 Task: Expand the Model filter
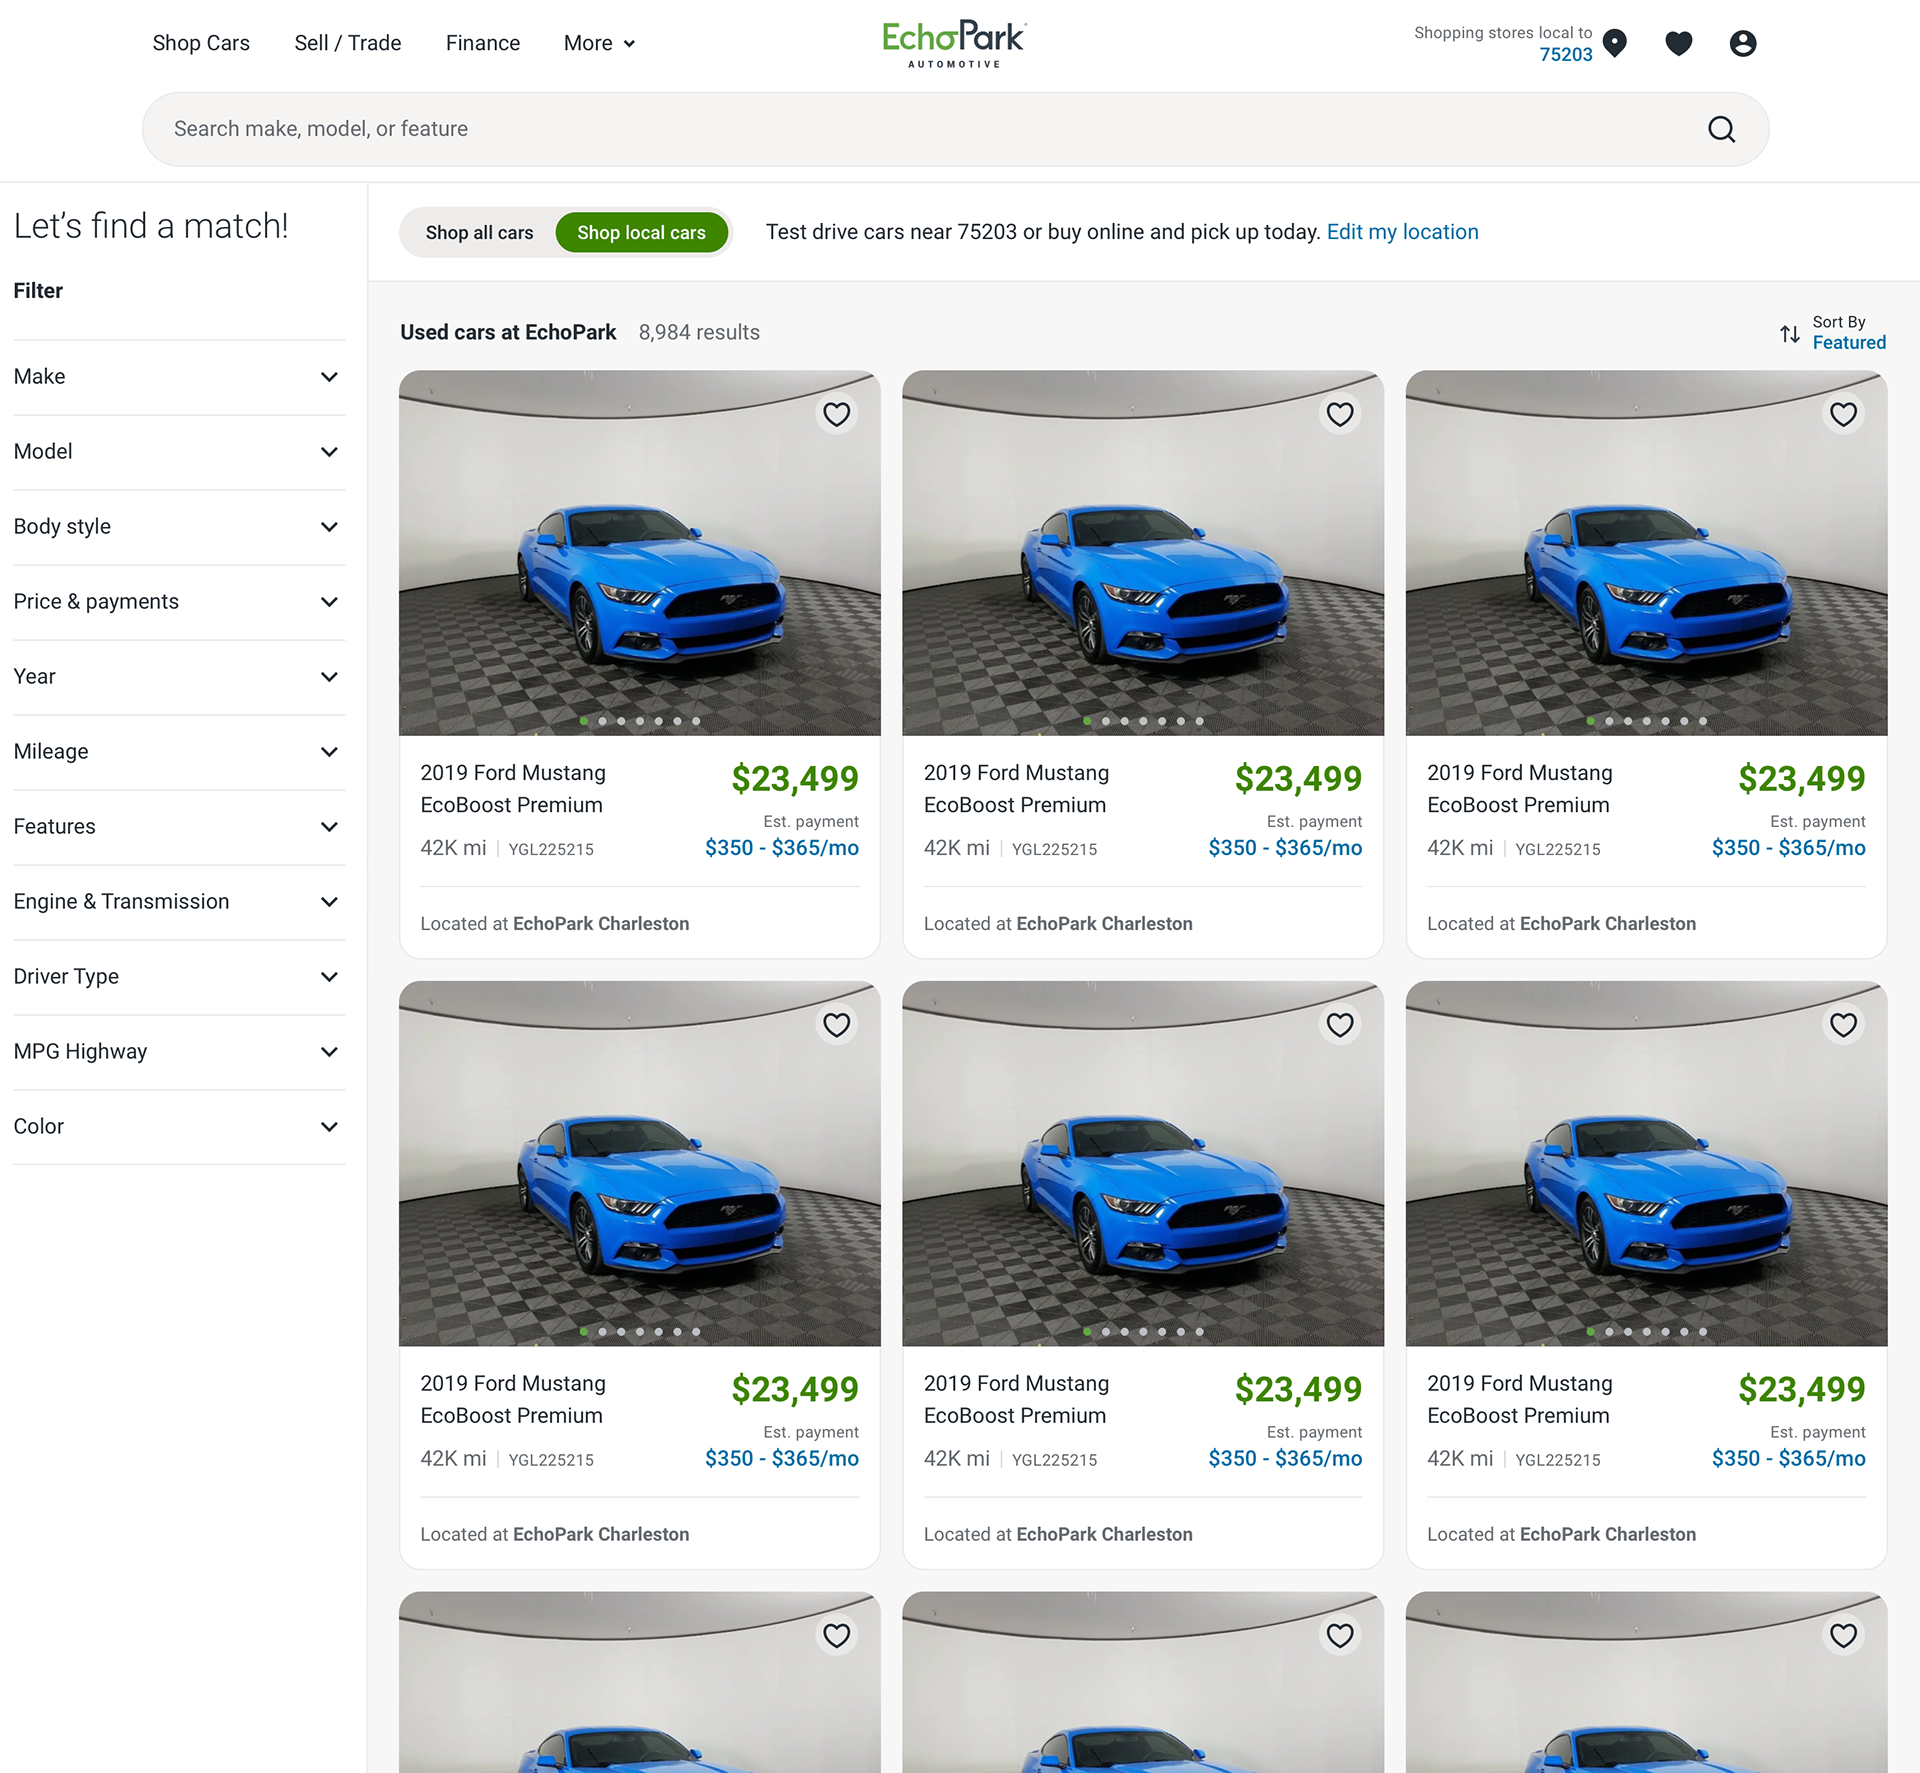pyautogui.click(x=179, y=452)
